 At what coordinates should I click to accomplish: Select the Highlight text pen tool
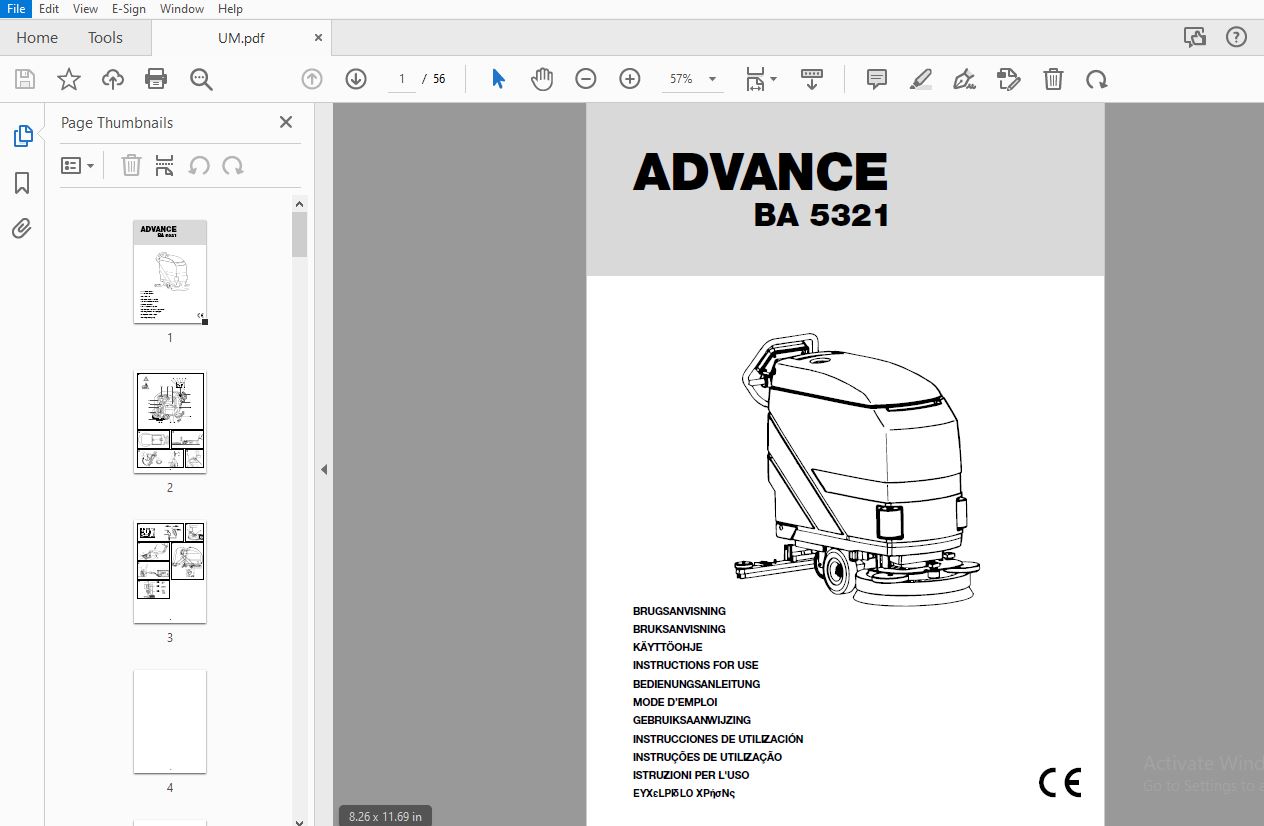coord(921,79)
